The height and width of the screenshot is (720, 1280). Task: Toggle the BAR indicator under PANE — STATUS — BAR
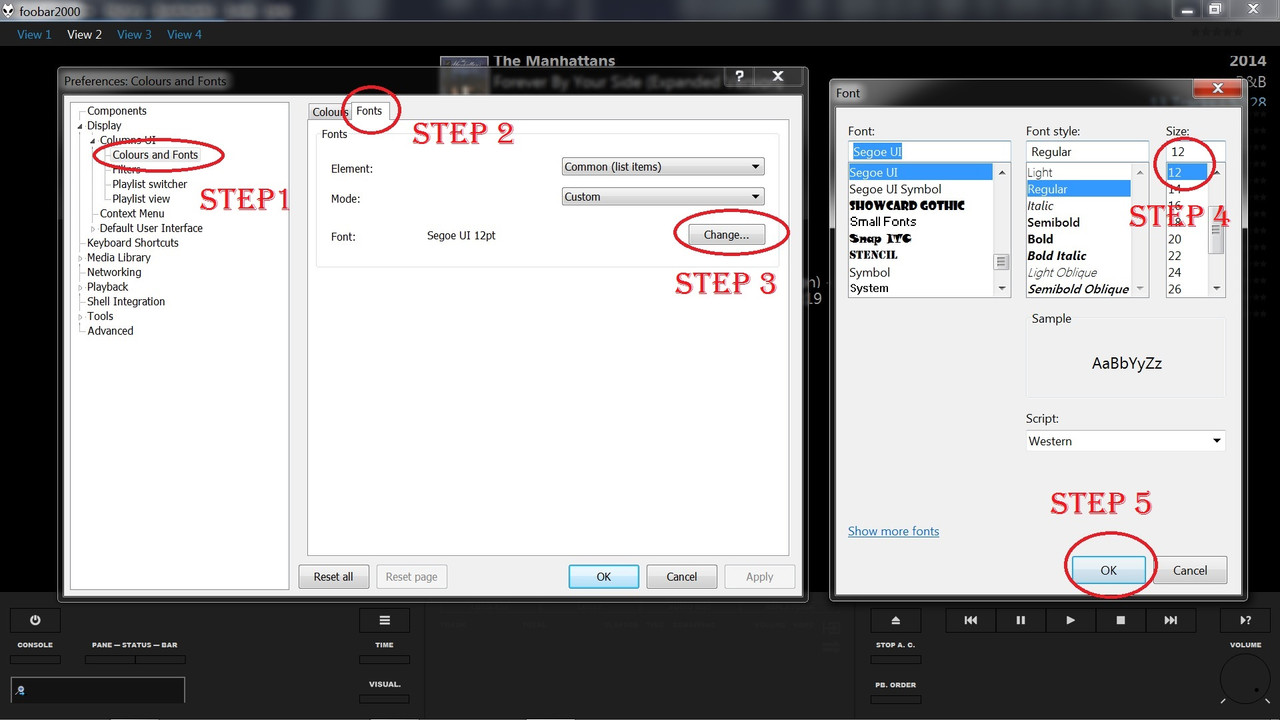(x=160, y=660)
